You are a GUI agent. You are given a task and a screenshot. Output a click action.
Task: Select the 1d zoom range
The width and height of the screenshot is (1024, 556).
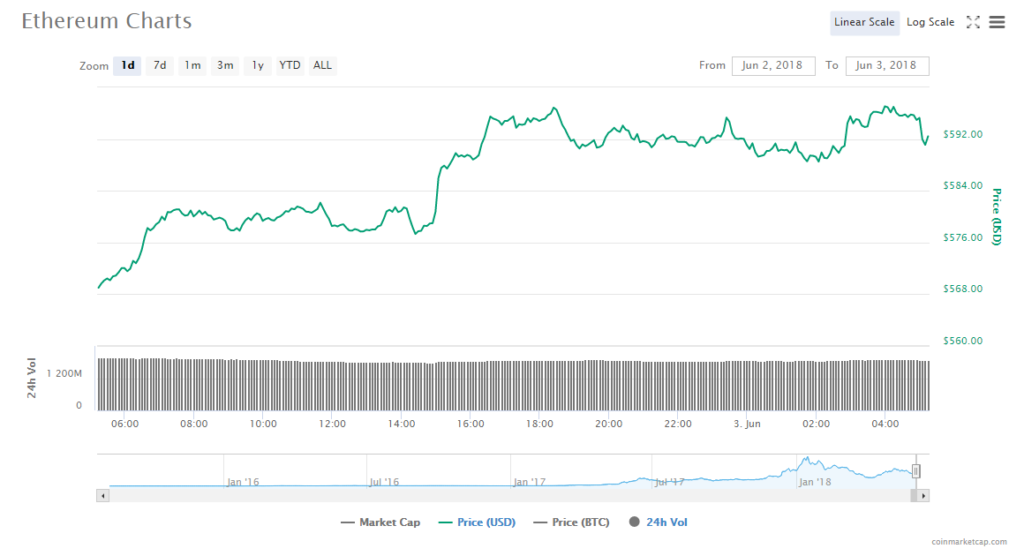(x=127, y=66)
